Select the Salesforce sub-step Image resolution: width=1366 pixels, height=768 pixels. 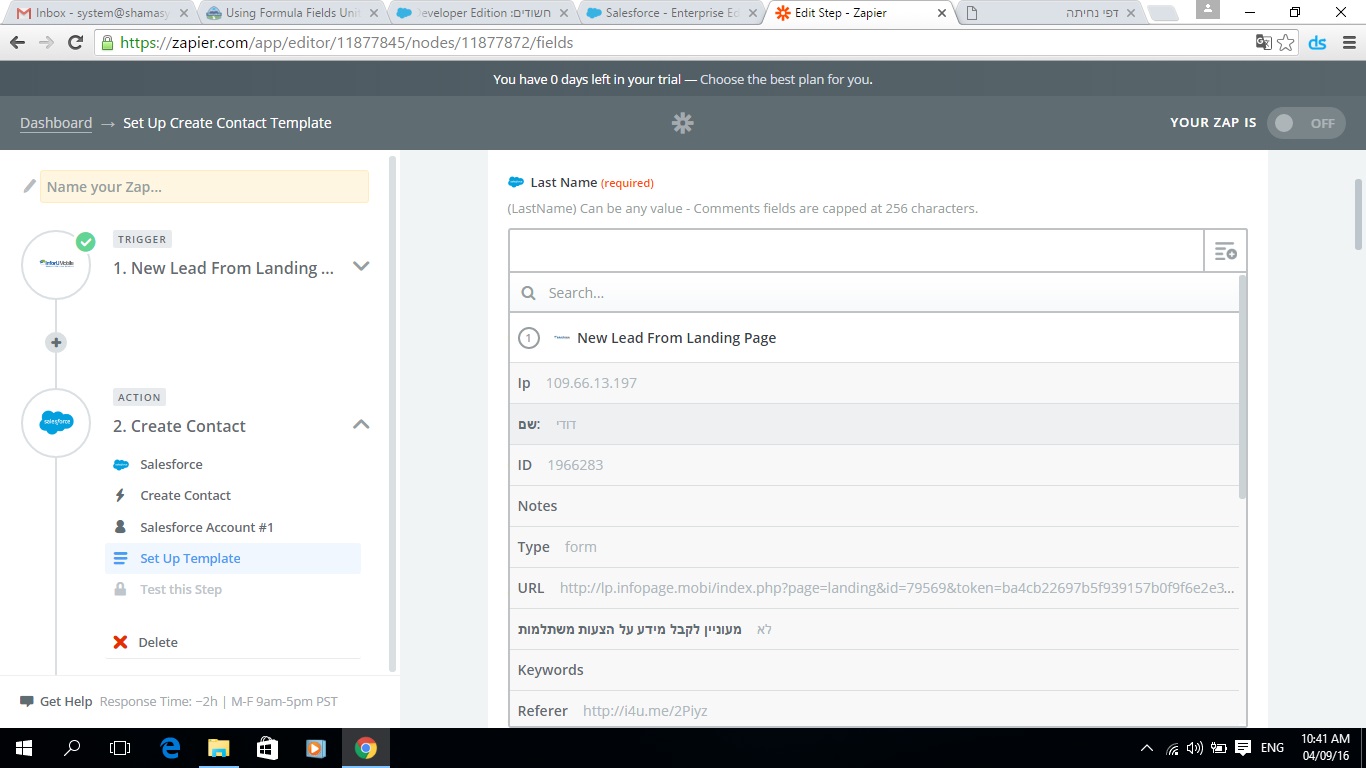click(x=171, y=464)
